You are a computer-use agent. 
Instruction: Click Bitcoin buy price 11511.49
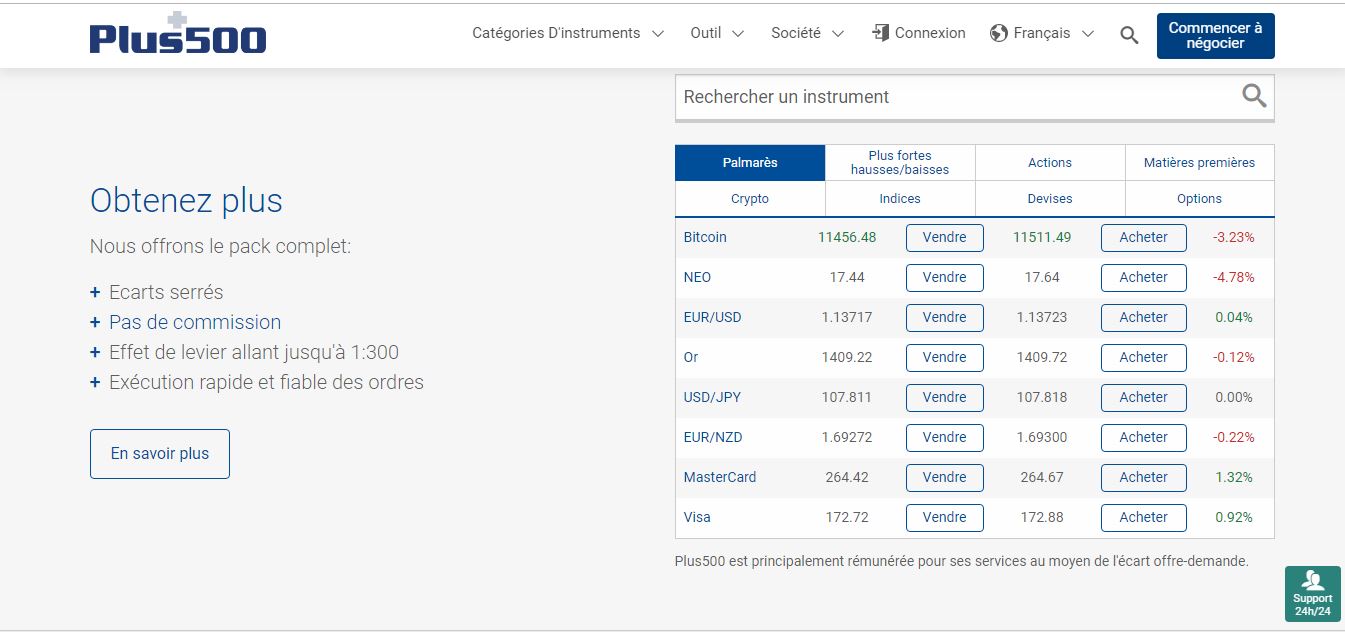[1042, 237]
